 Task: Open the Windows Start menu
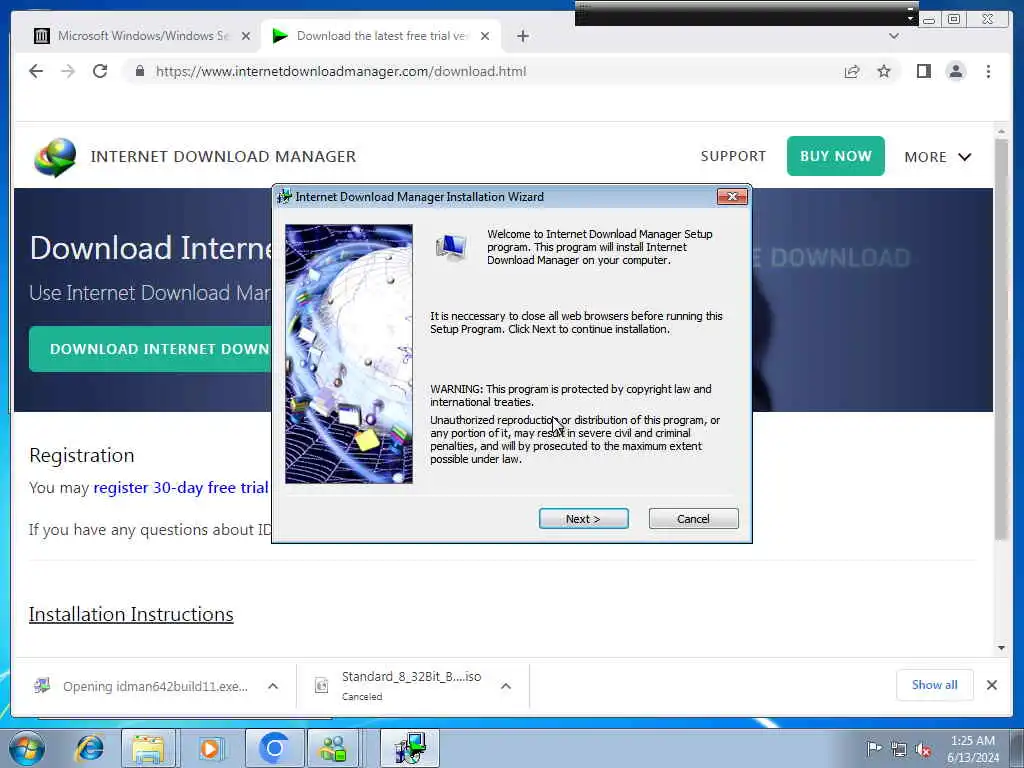point(26,748)
